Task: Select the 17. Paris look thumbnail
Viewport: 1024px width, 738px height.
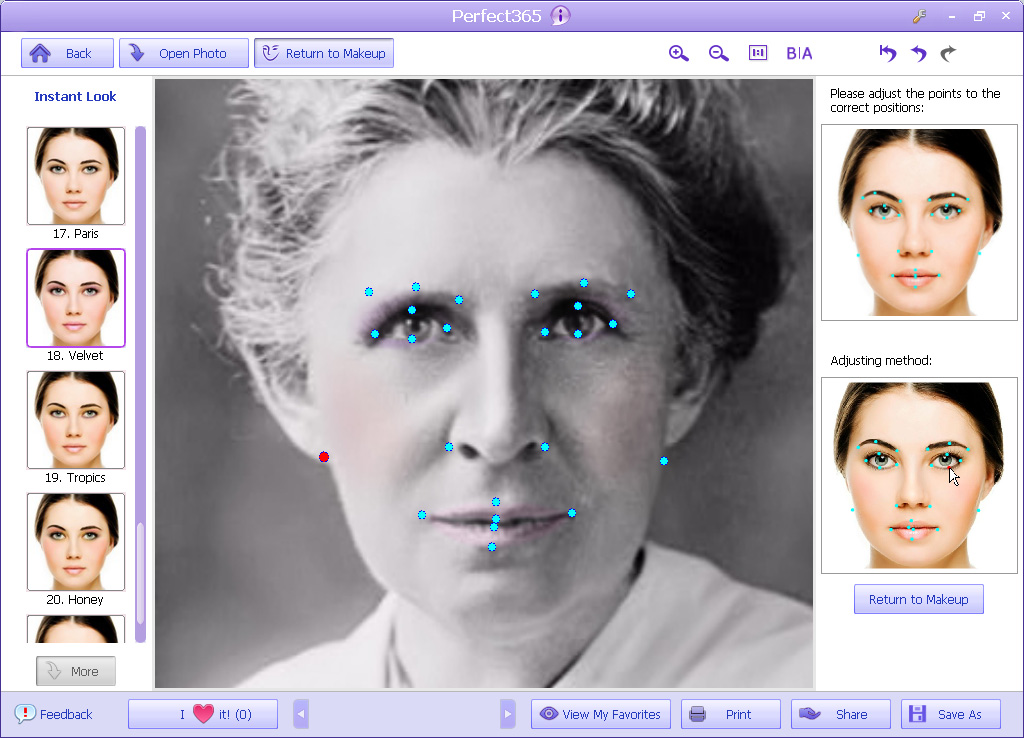Action: click(x=76, y=176)
